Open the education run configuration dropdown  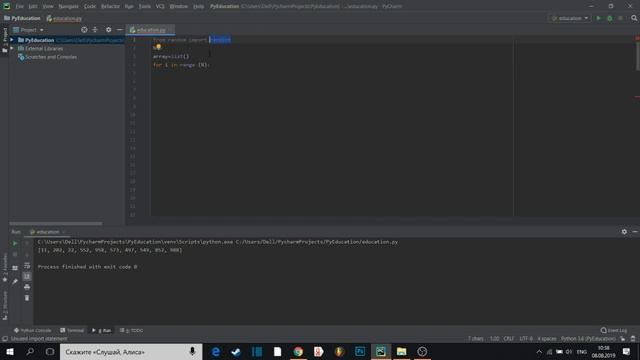click(570, 18)
